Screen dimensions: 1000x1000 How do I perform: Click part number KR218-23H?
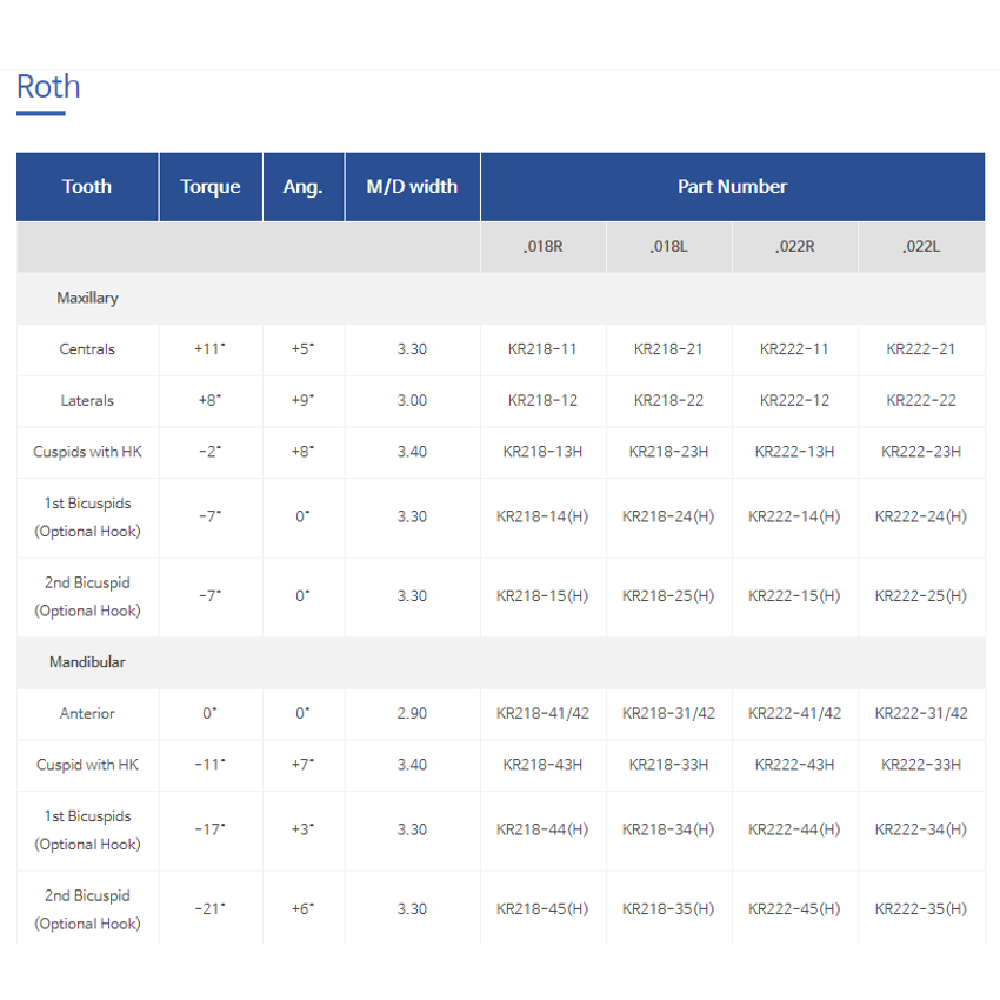(669, 452)
